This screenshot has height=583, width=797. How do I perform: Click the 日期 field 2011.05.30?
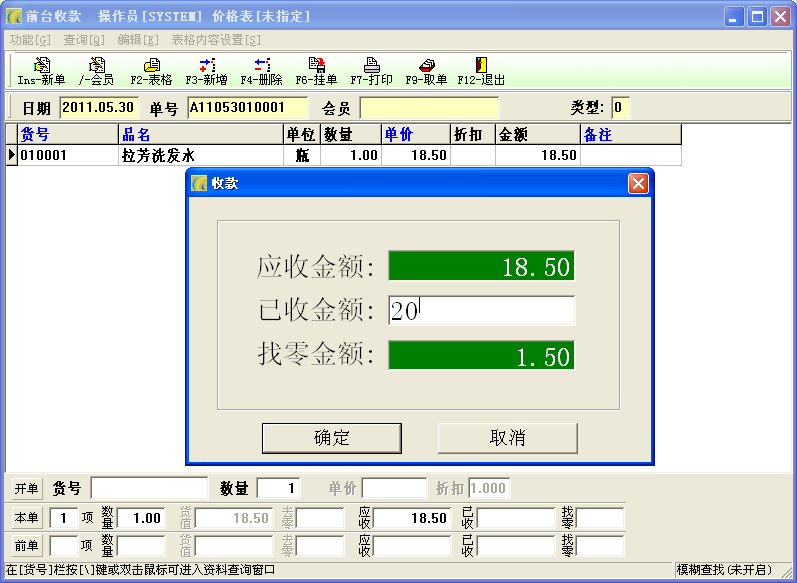tap(99, 107)
